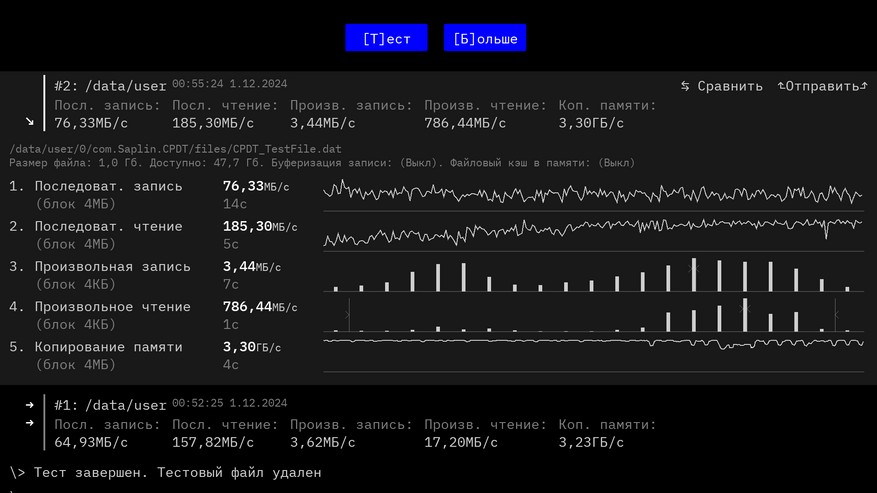The height and width of the screenshot is (493, 877).
Task: Click the random read bar chart
Action: click(592, 314)
